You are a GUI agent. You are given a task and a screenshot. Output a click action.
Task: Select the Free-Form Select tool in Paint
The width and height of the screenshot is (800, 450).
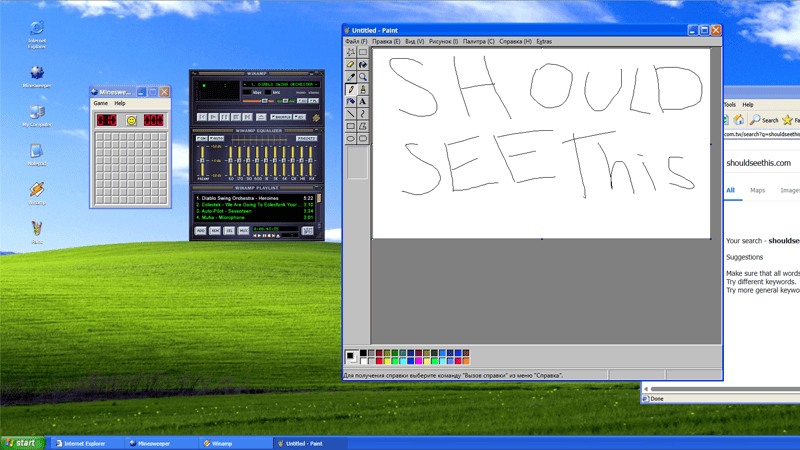click(x=351, y=52)
